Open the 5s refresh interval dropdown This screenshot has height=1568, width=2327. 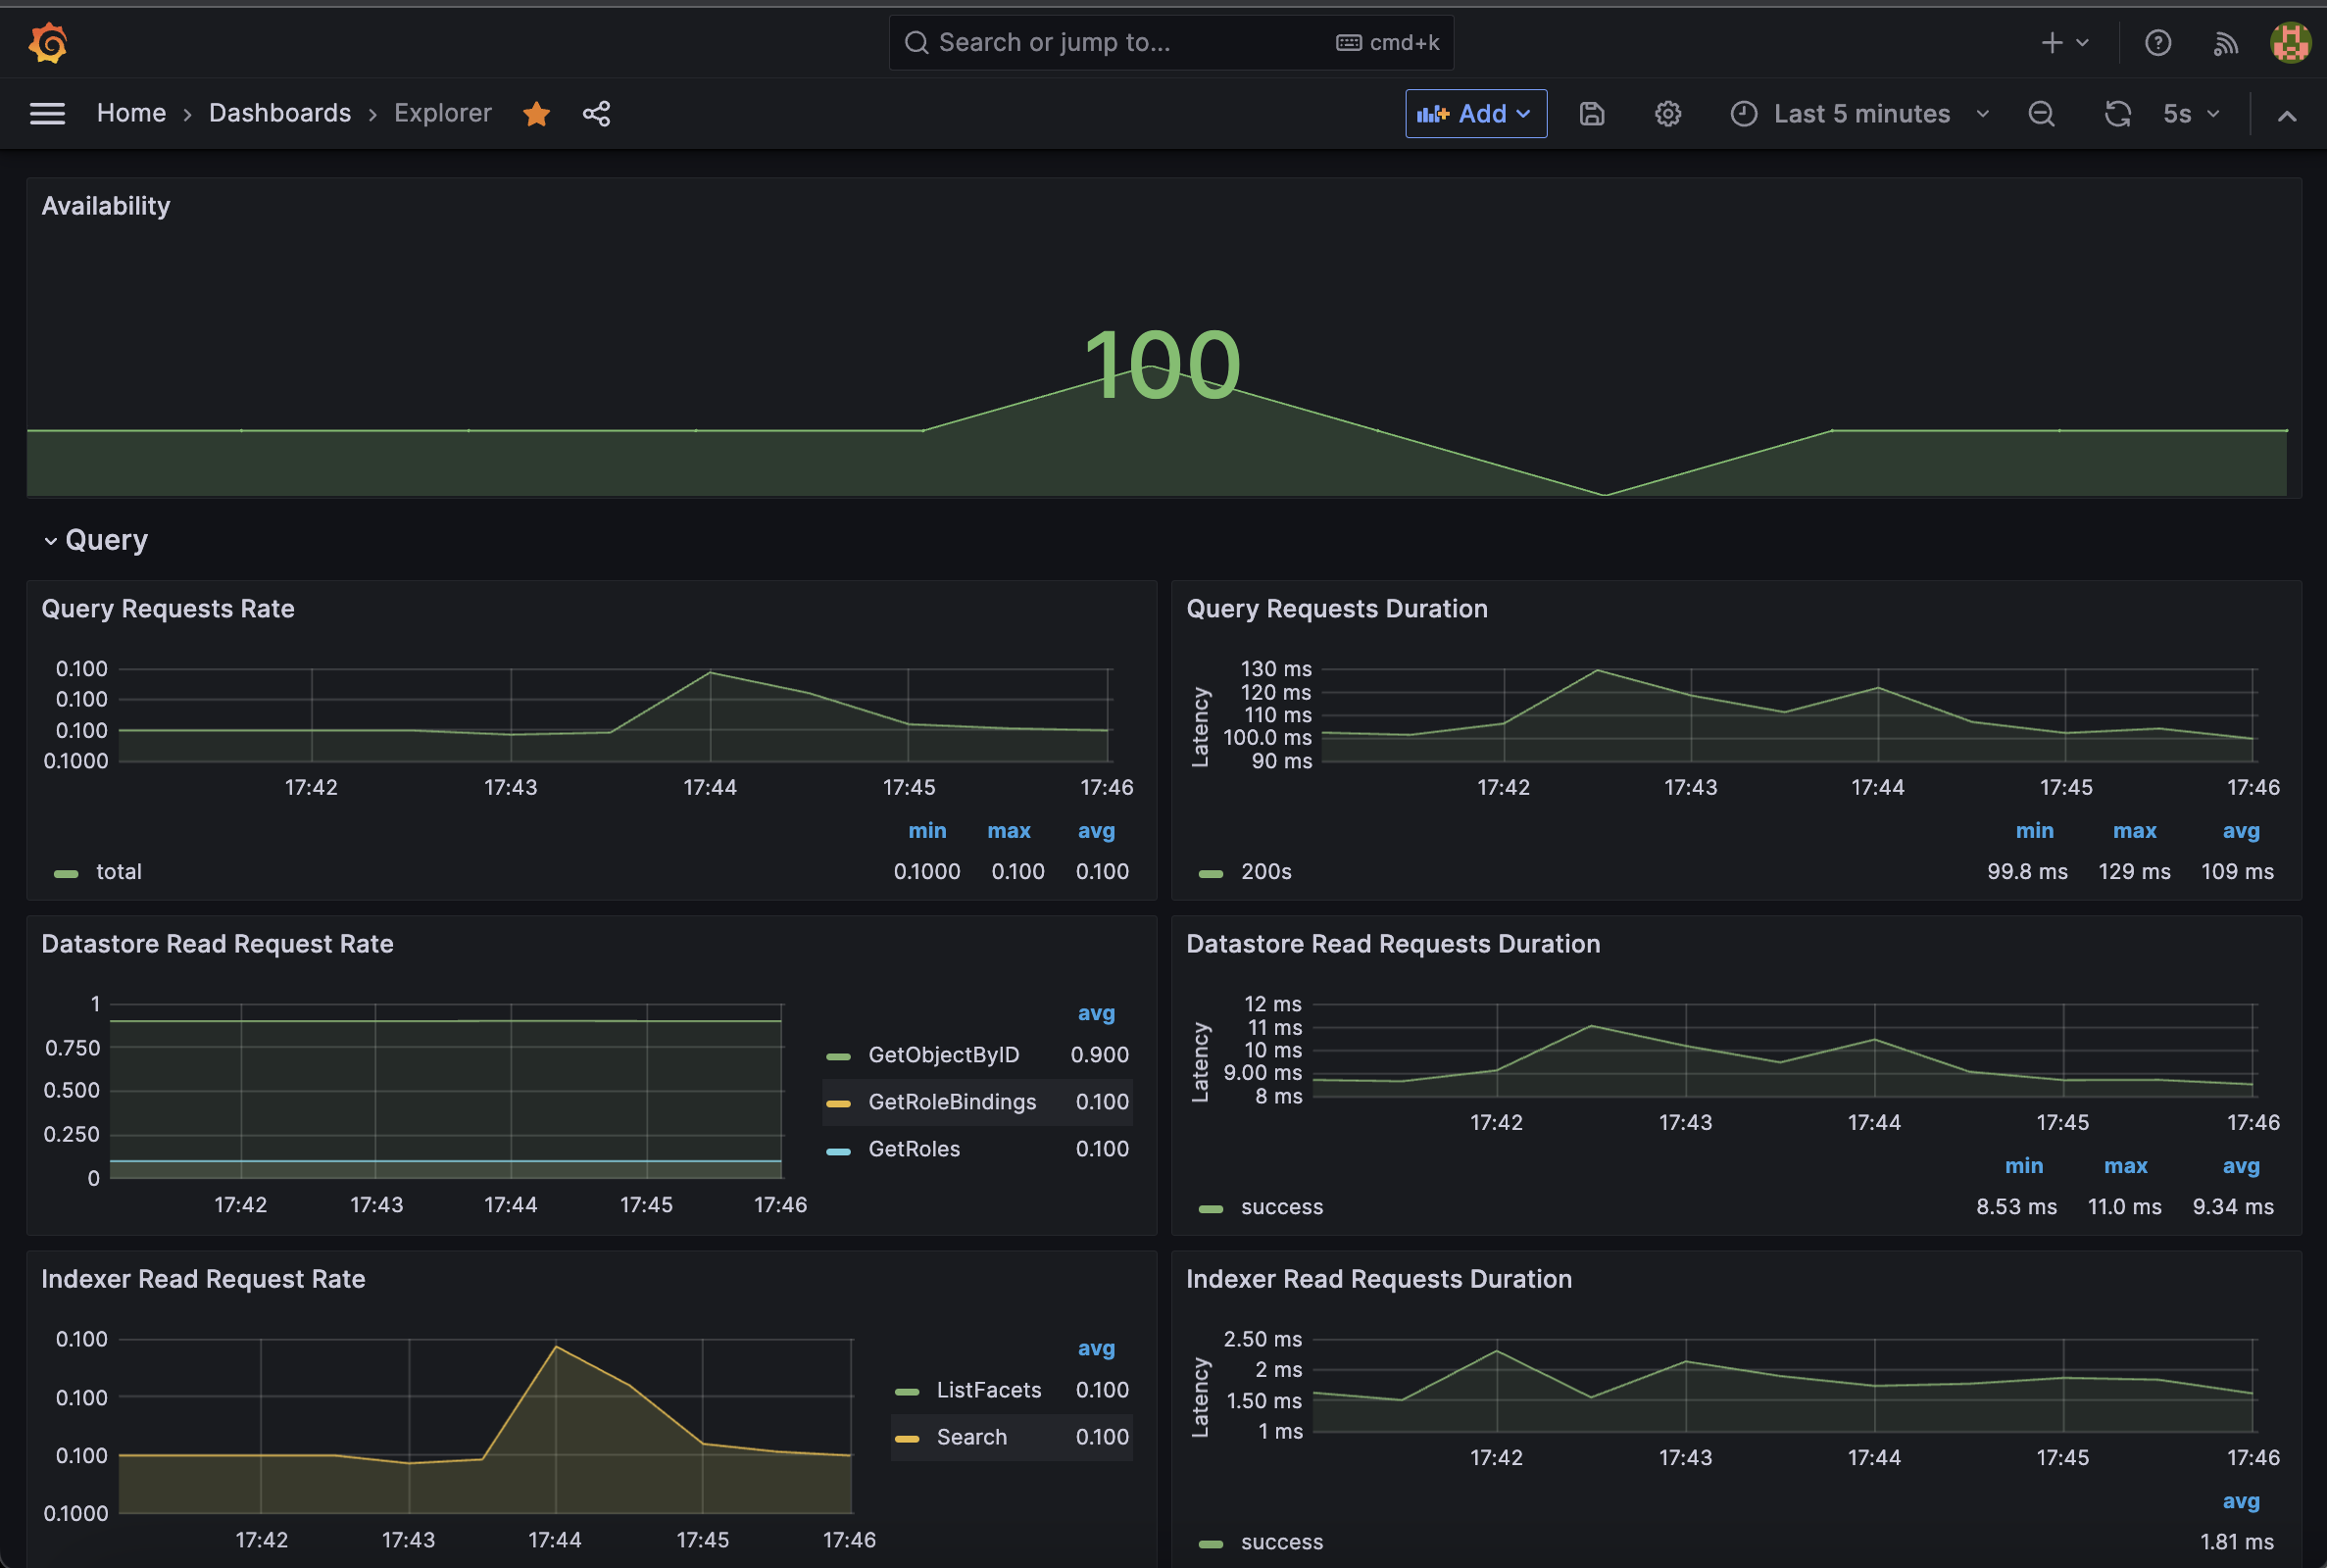point(2191,114)
